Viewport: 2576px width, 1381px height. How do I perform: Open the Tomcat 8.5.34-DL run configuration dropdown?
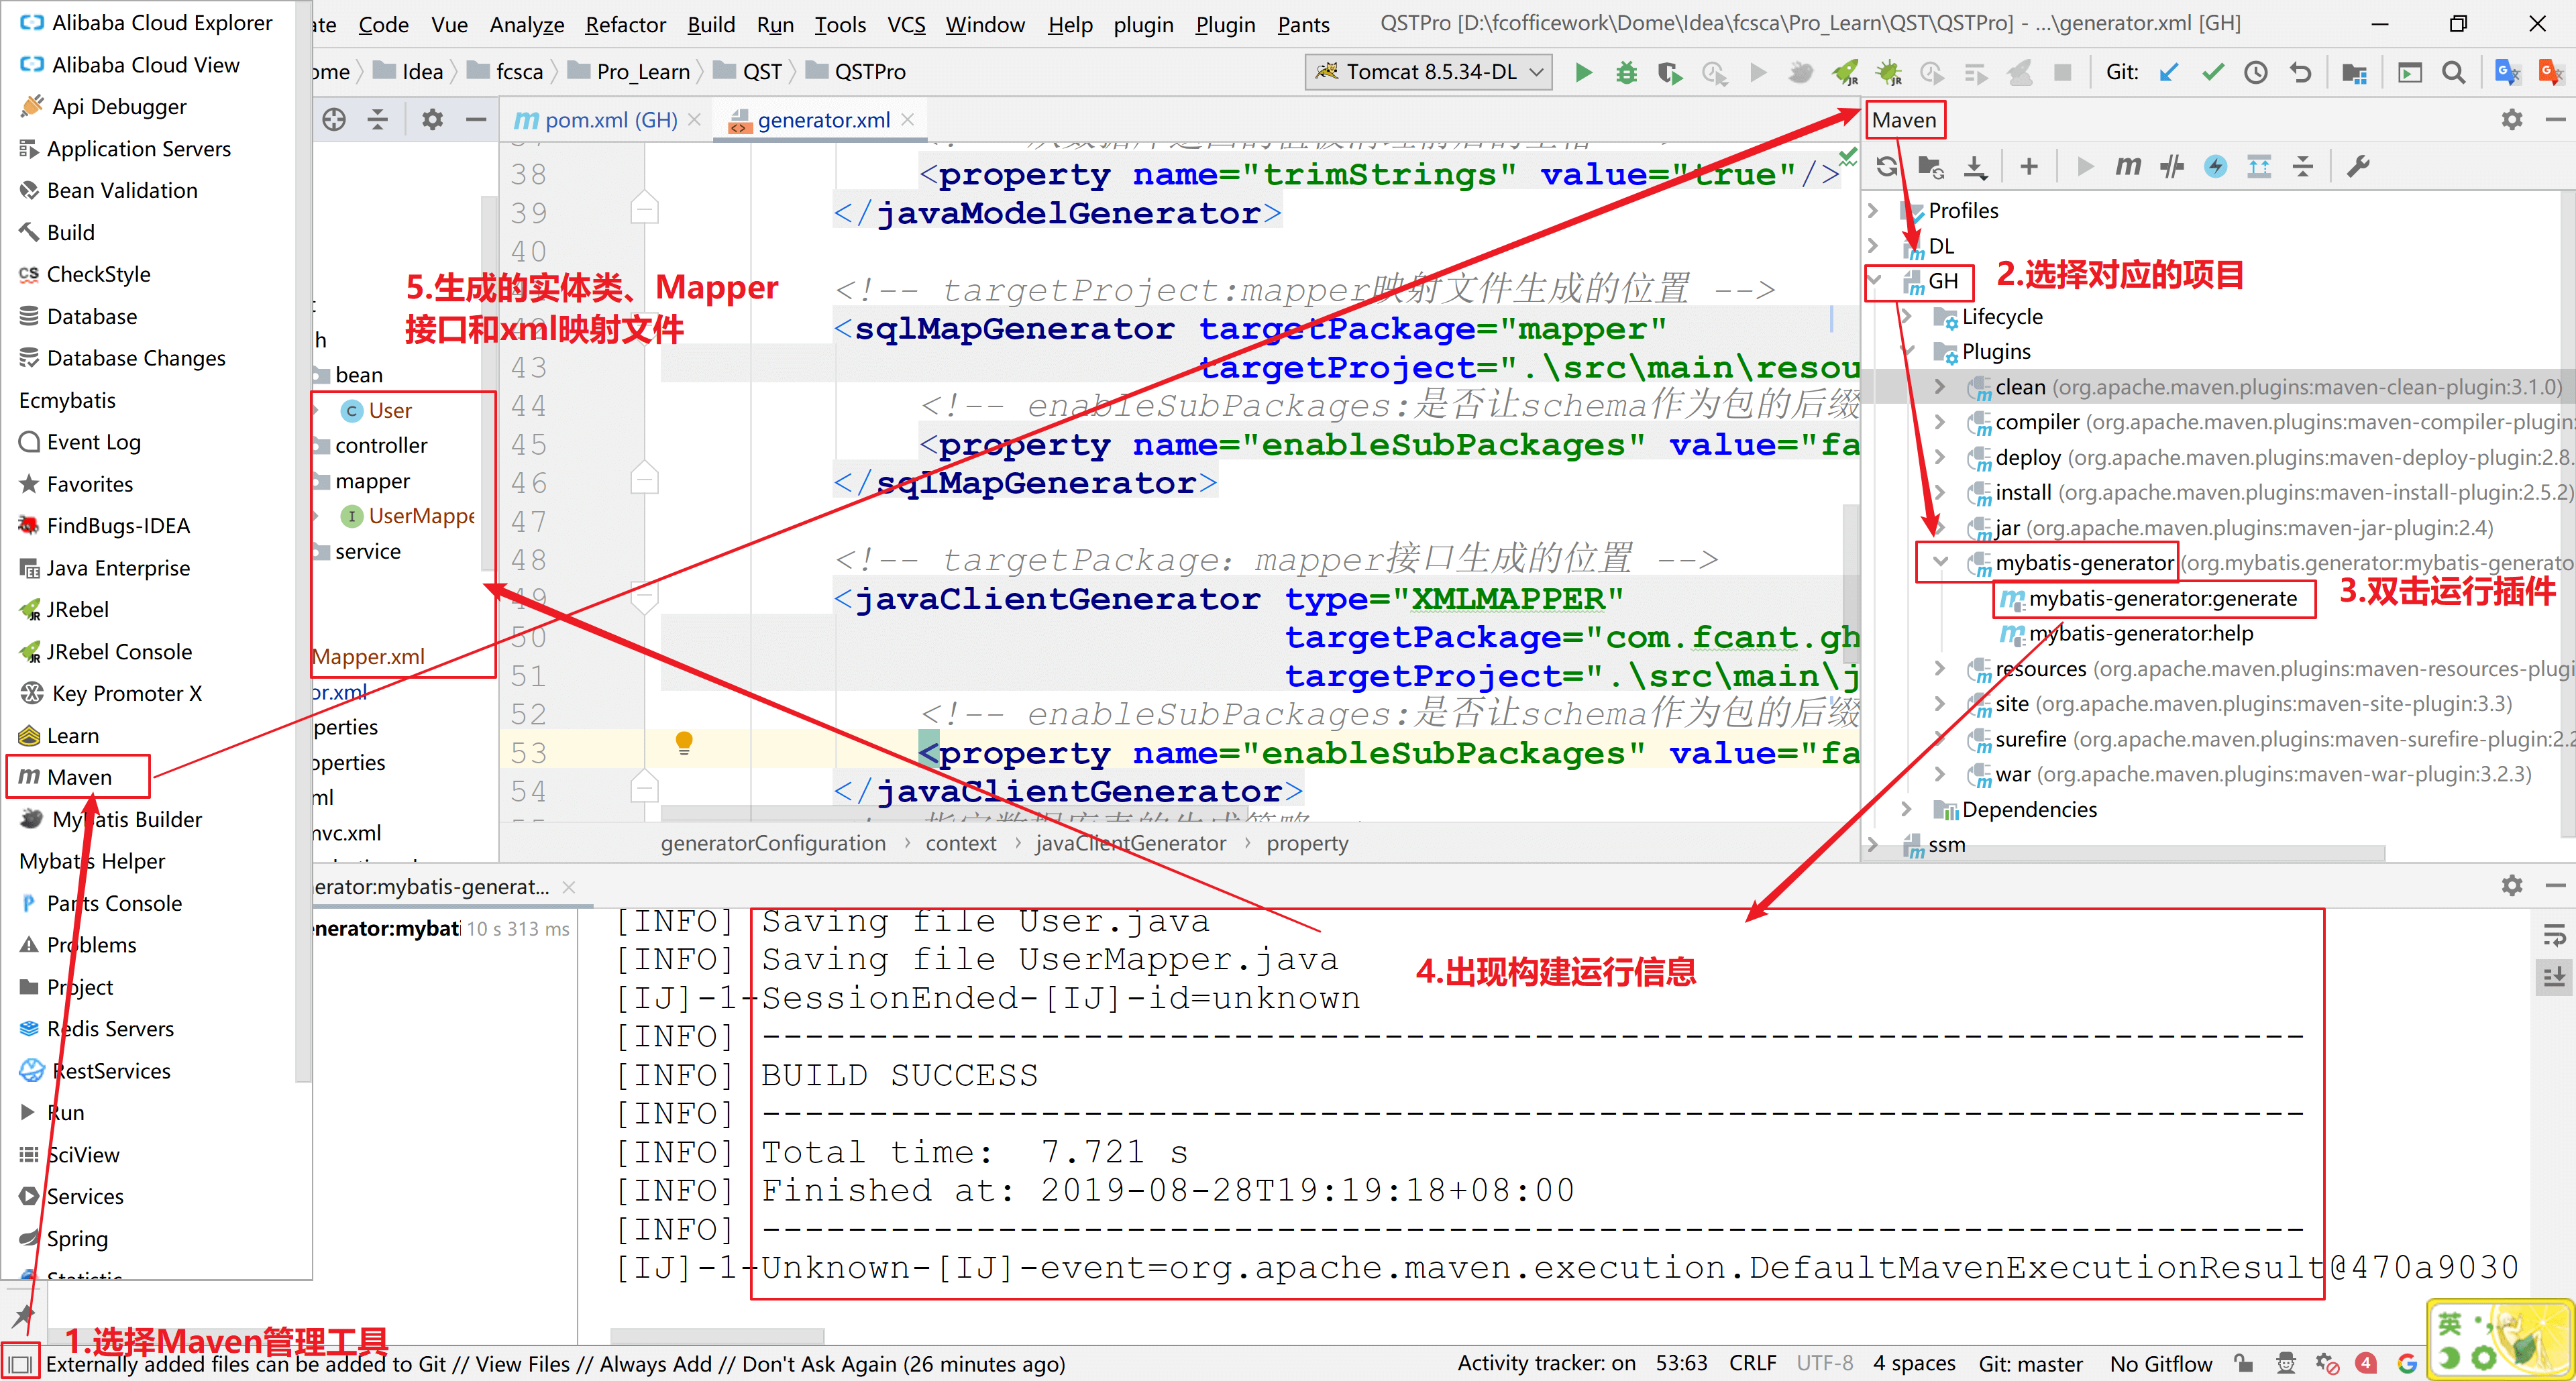coord(1430,72)
